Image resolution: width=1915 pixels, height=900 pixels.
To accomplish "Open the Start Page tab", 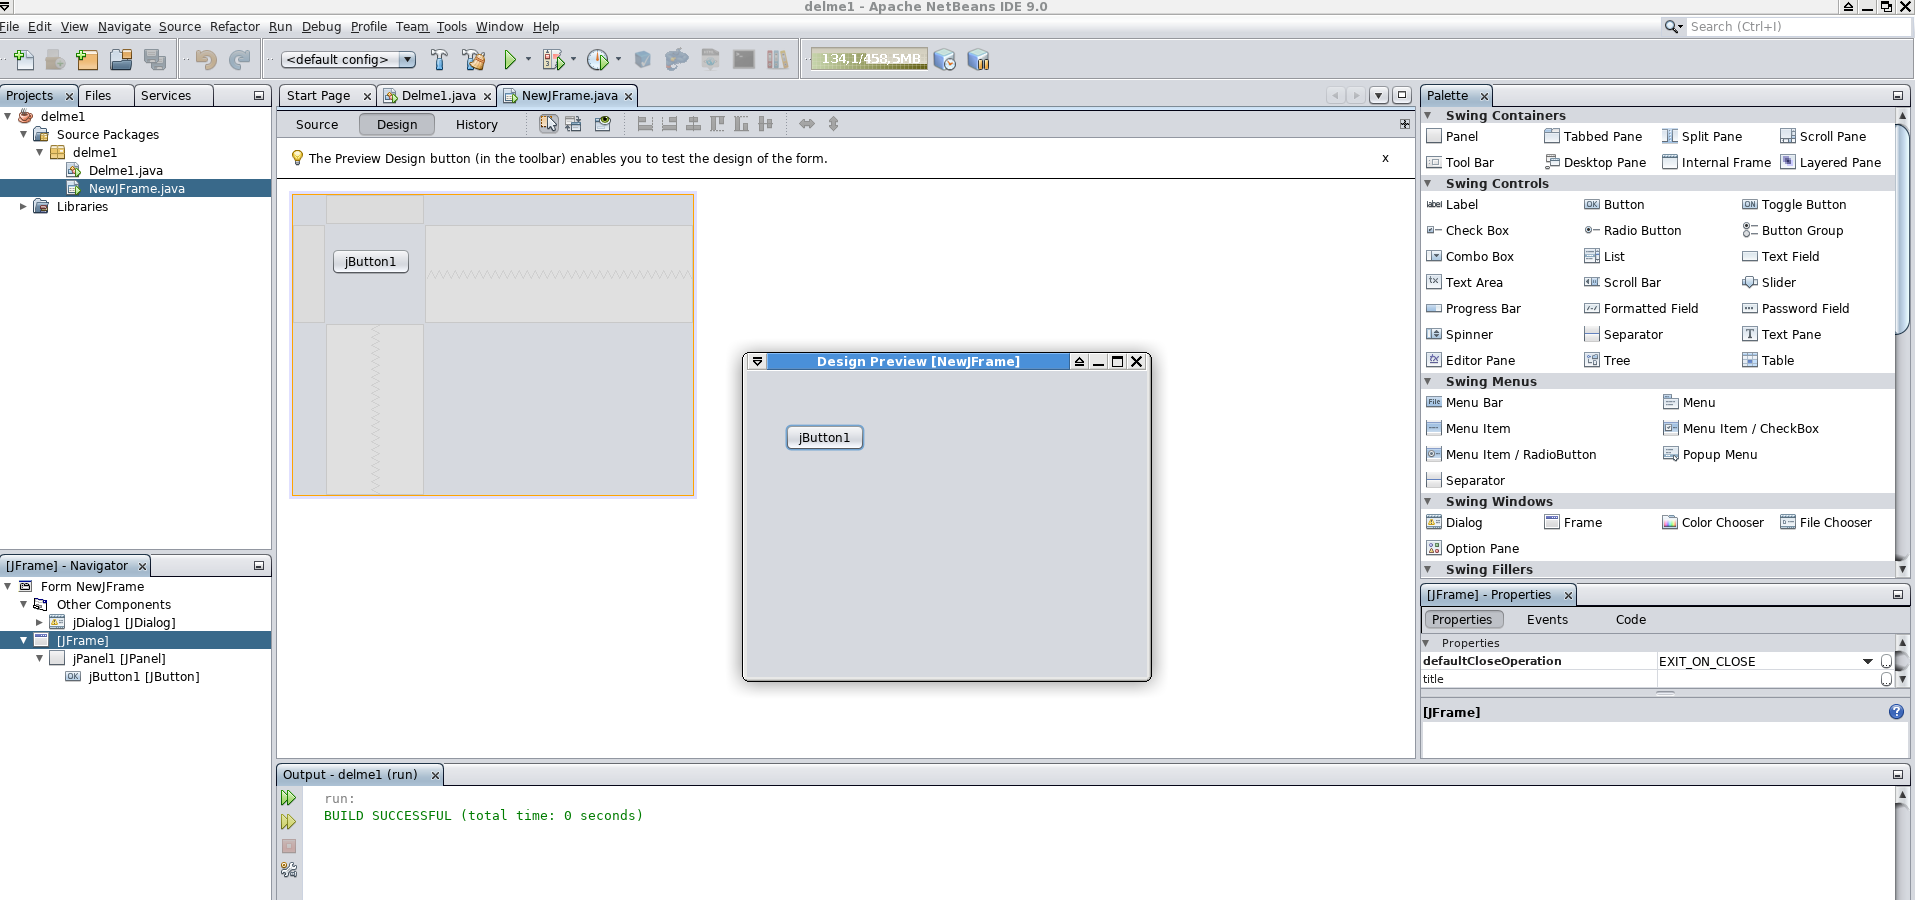I will pyautogui.click(x=318, y=95).
